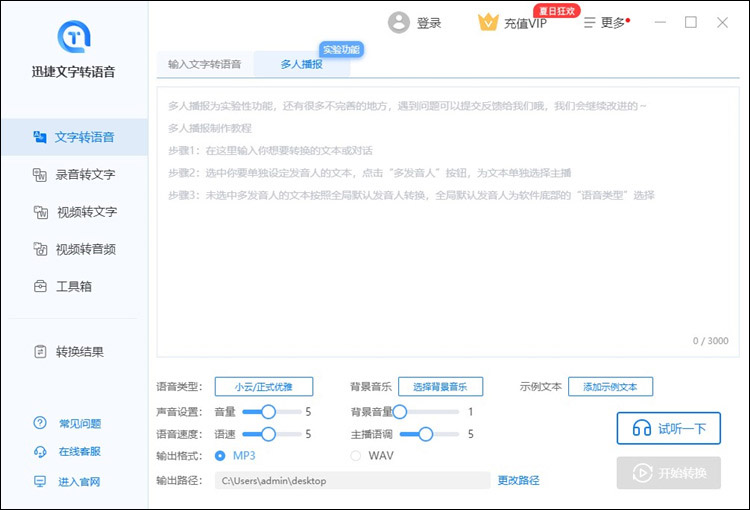Image resolution: width=750 pixels, height=510 pixels.
Task: Minimize the application window
Action: 660,22
